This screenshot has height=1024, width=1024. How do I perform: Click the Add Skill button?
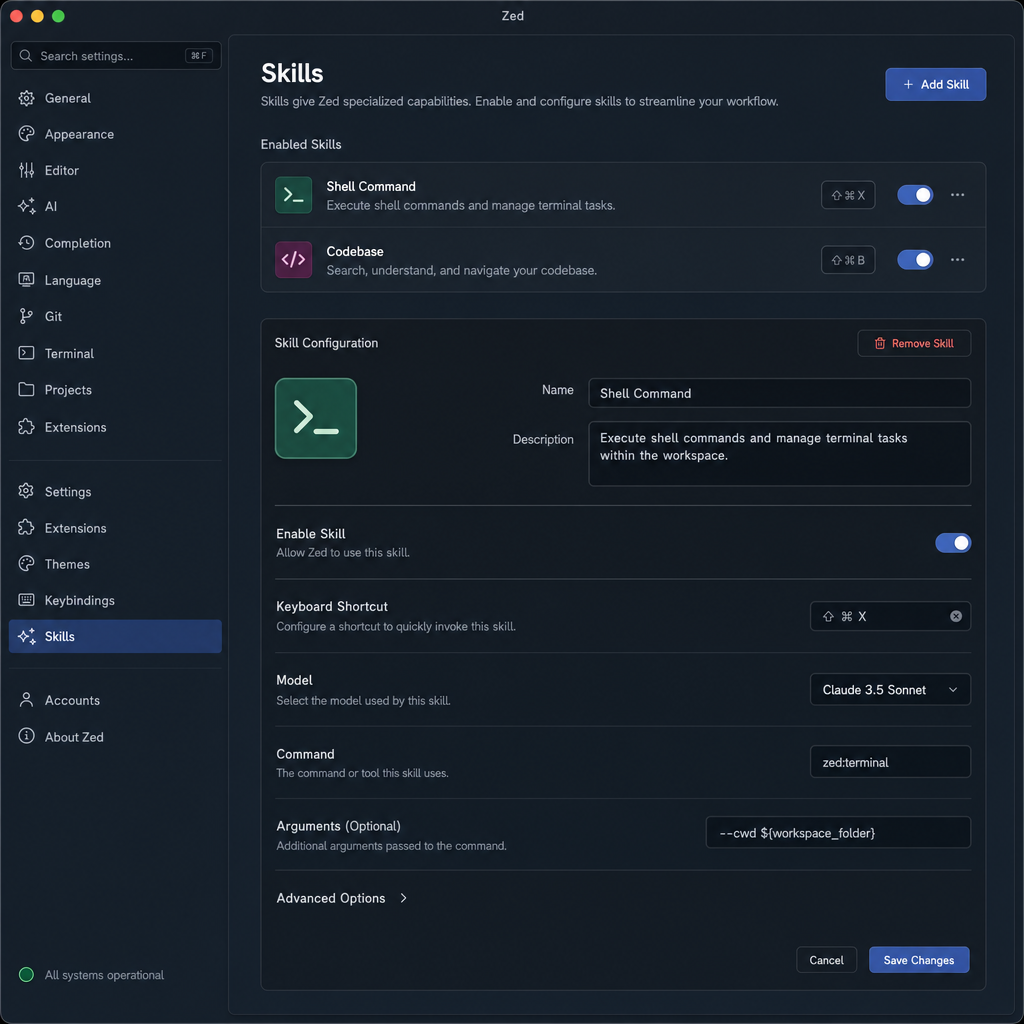pos(935,84)
